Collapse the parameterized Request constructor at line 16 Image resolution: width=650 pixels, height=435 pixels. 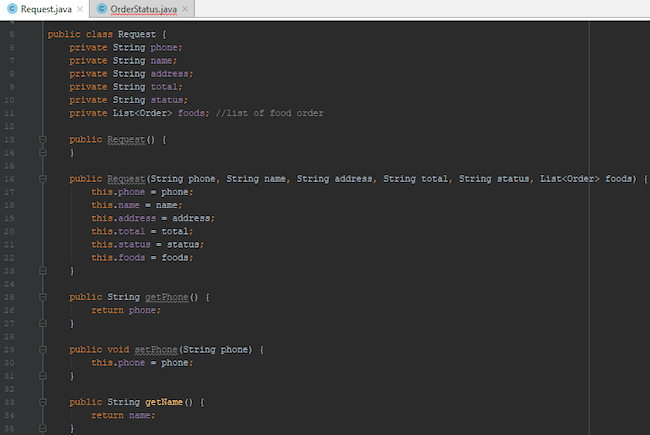(43, 179)
